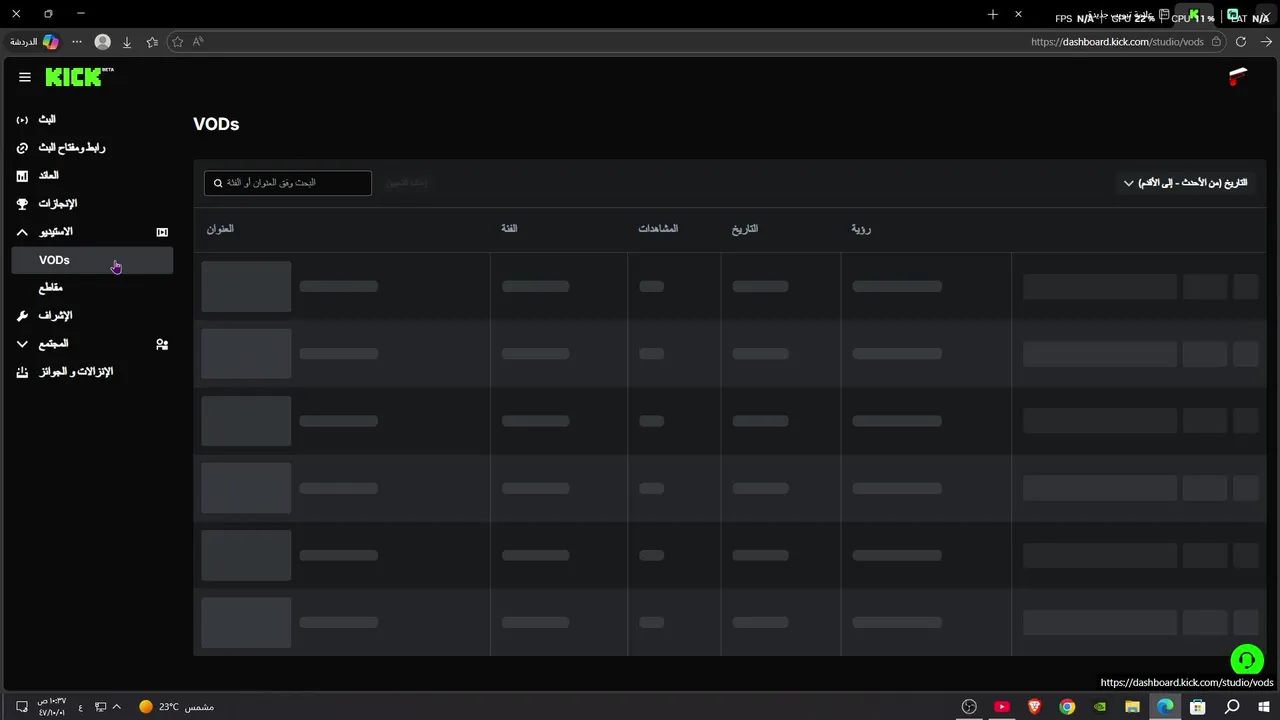This screenshot has height=720, width=1280.
Task: Open the browser three-dots settings menu
Action: pos(78,42)
